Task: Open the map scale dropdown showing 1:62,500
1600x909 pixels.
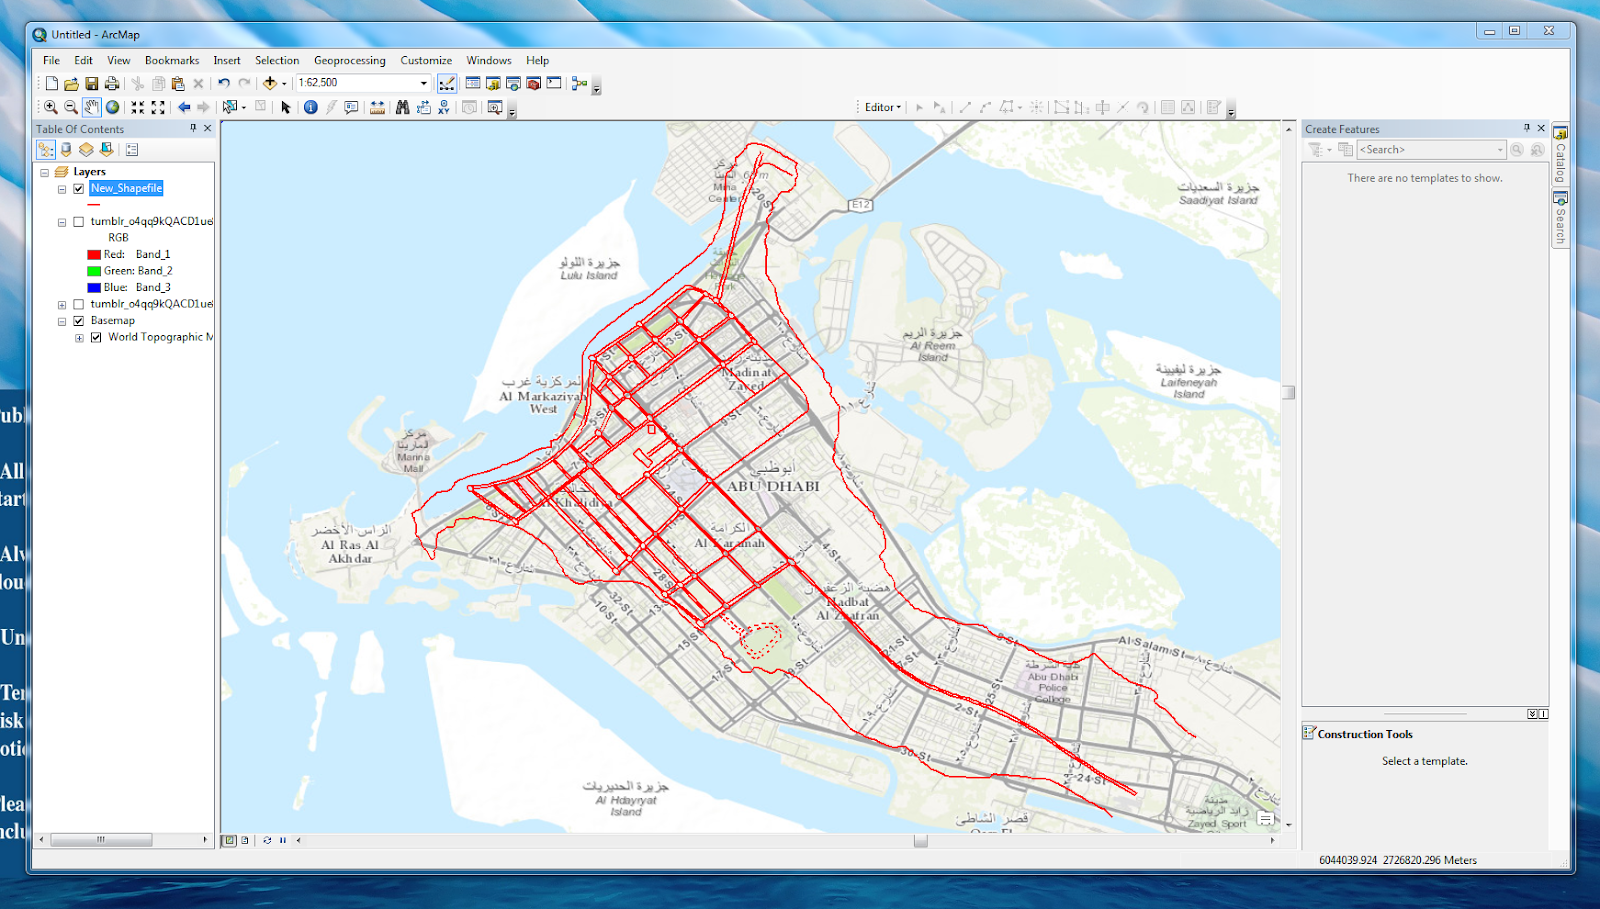Action: [425, 83]
